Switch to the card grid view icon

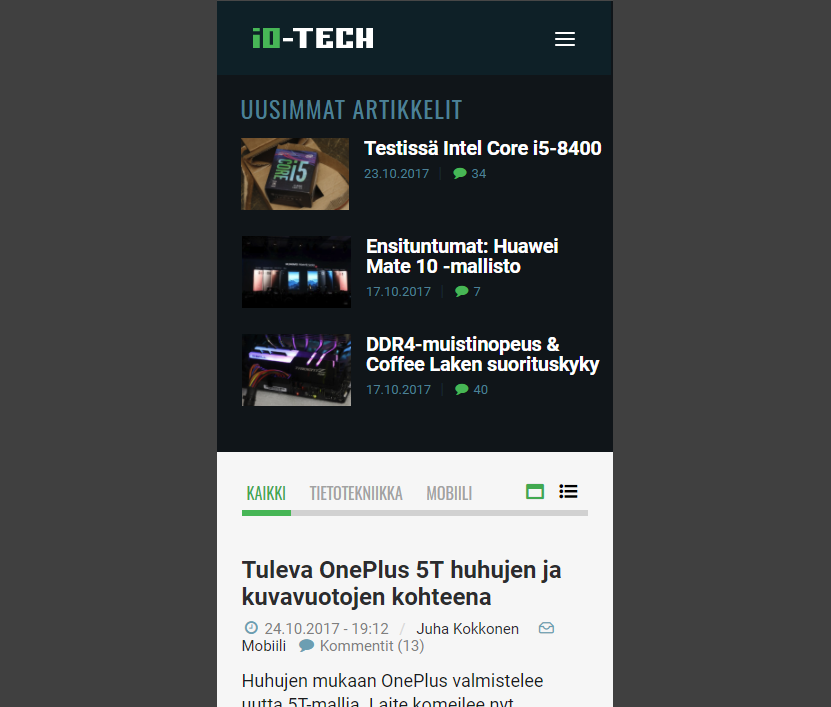535,492
